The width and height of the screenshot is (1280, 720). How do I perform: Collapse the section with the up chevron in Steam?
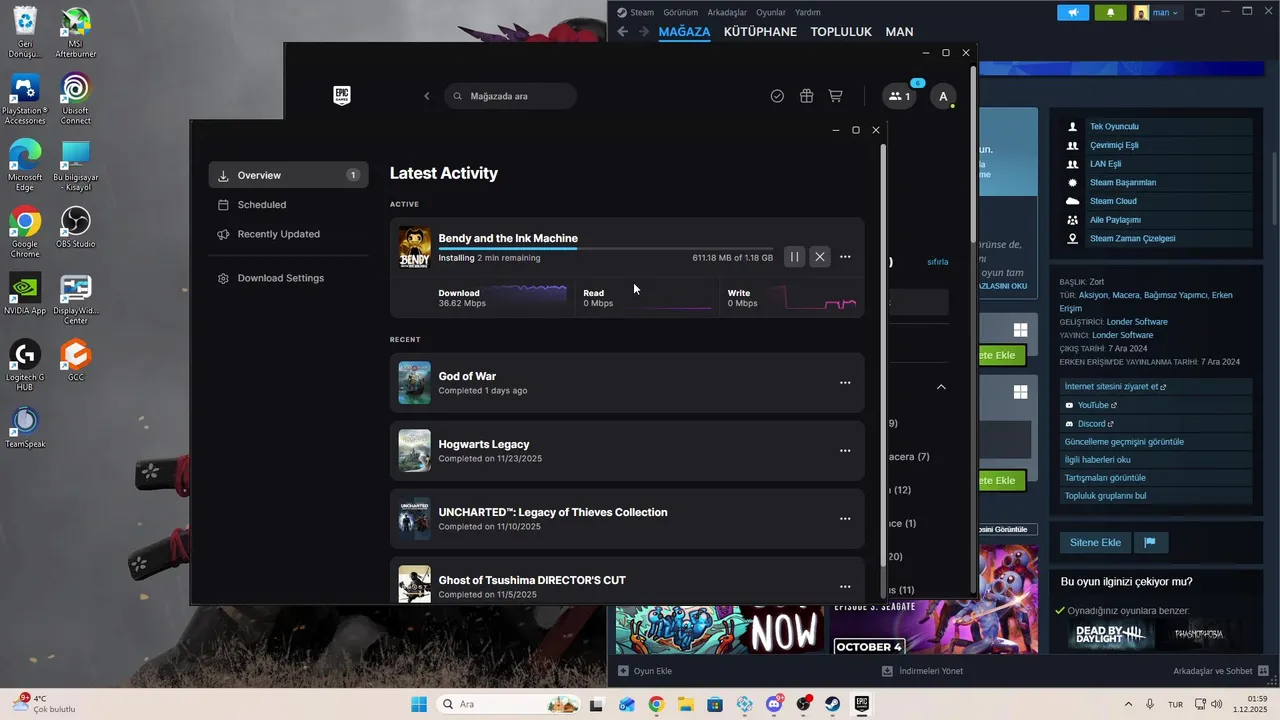pyautogui.click(x=941, y=387)
